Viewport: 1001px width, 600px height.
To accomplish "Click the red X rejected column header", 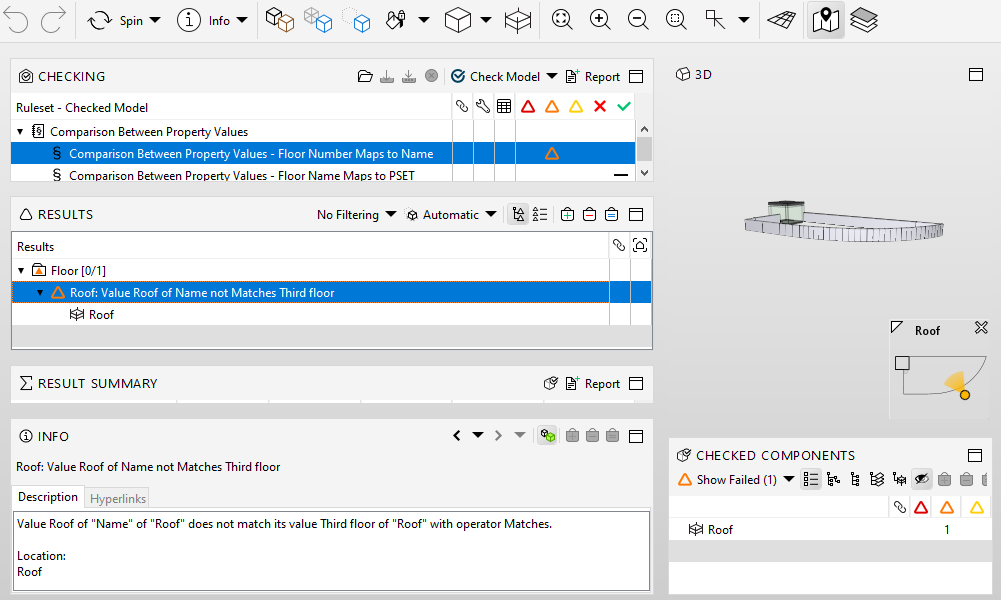I will click(599, 107).
